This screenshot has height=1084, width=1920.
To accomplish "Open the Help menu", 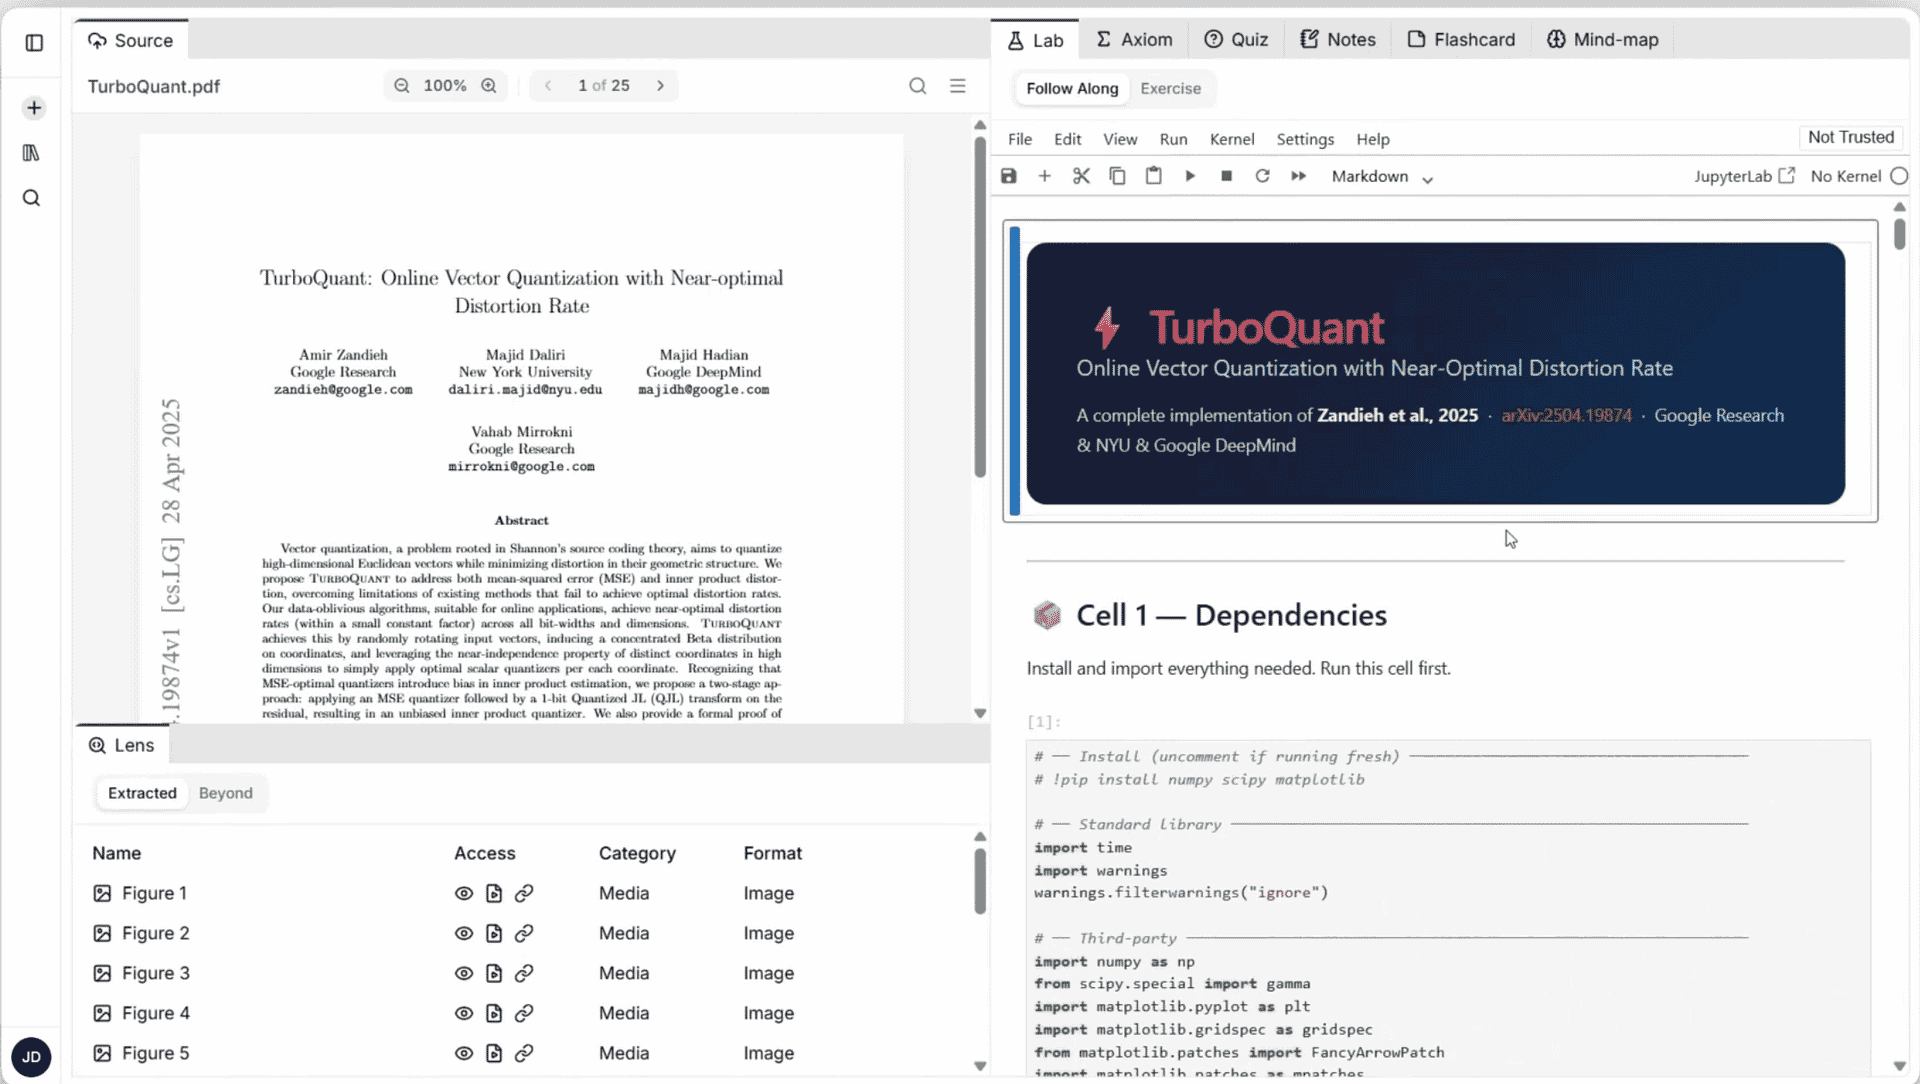I will pos(1373,139).
